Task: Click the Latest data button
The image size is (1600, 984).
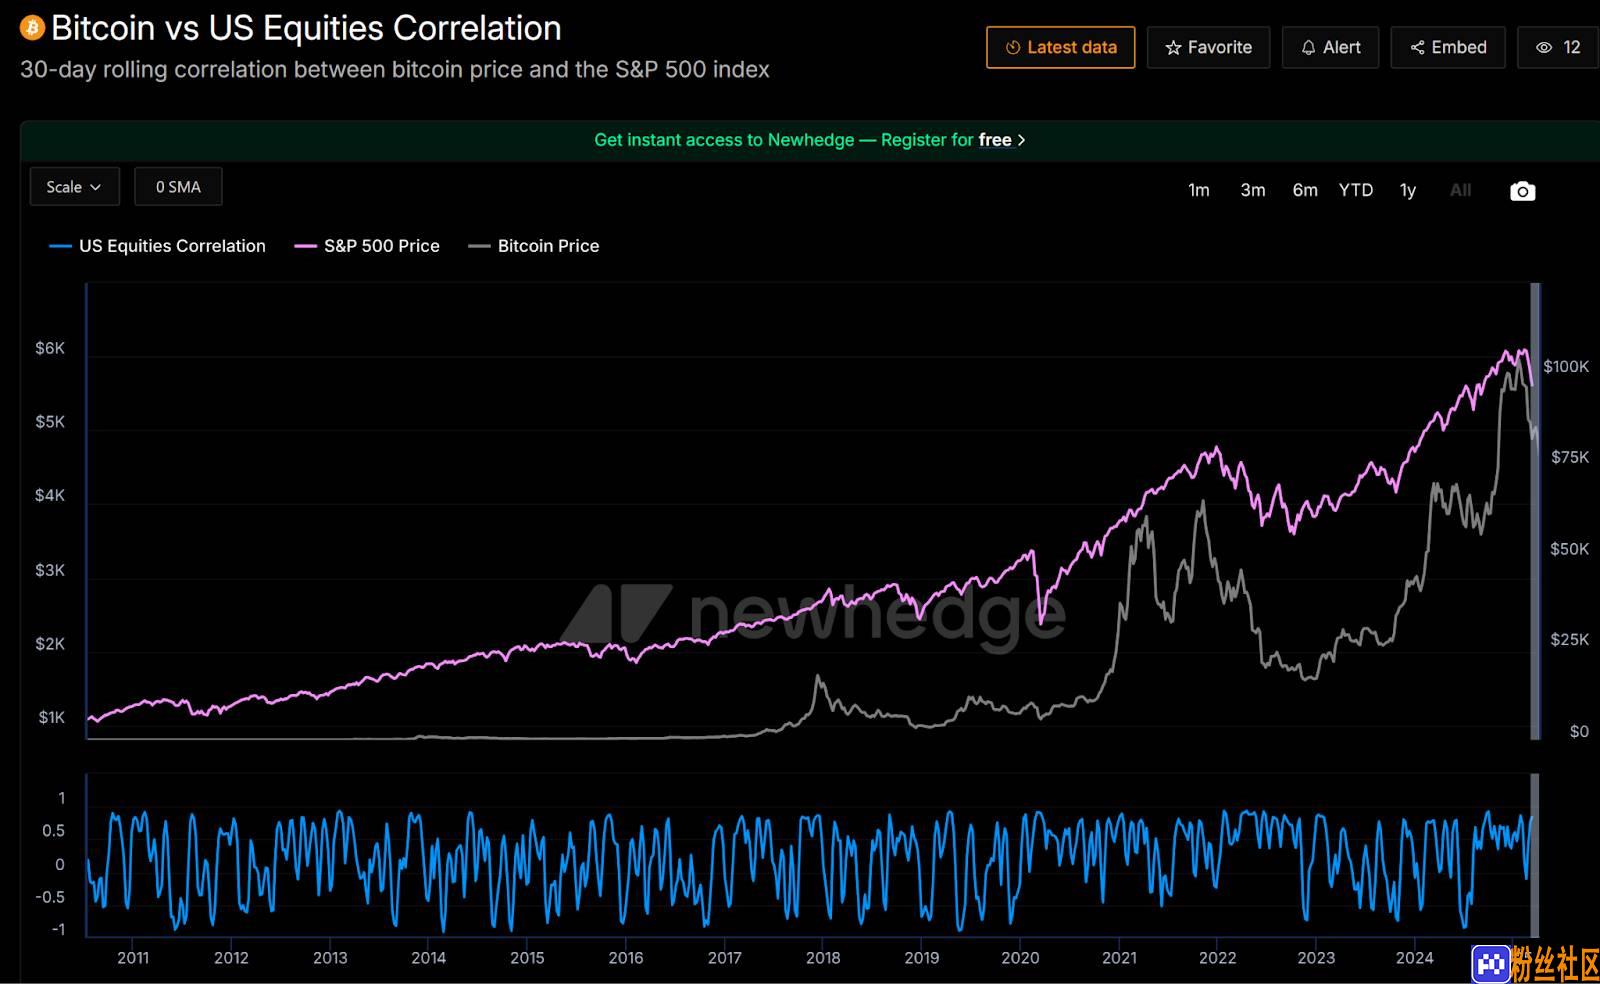Action: point(1060,47)
